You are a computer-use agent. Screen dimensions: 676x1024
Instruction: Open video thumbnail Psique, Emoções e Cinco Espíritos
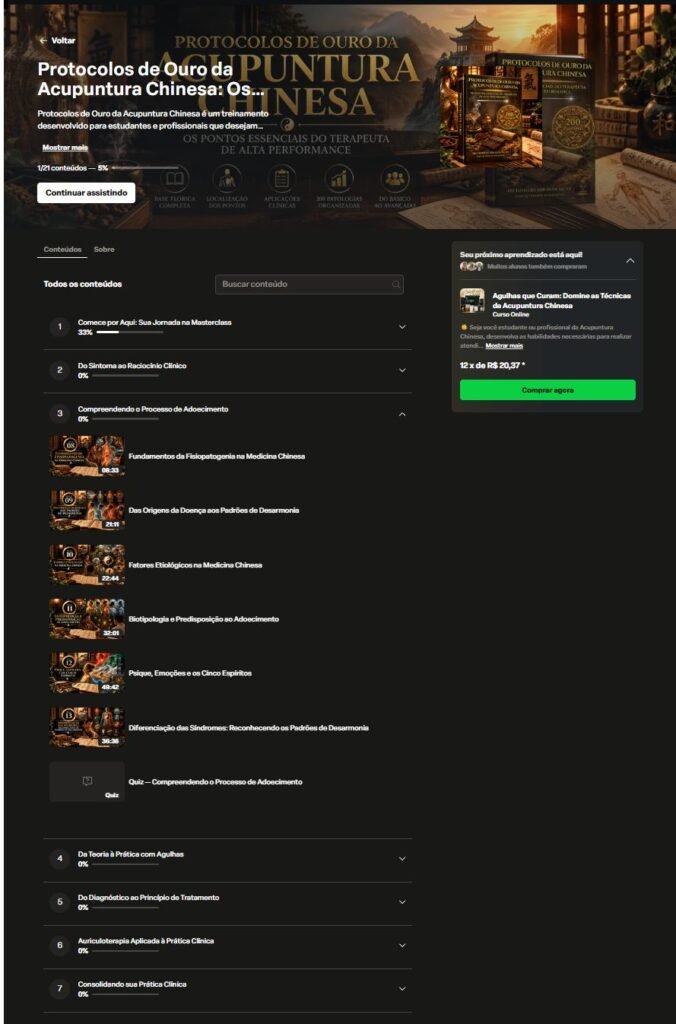[x=87, y=673]
